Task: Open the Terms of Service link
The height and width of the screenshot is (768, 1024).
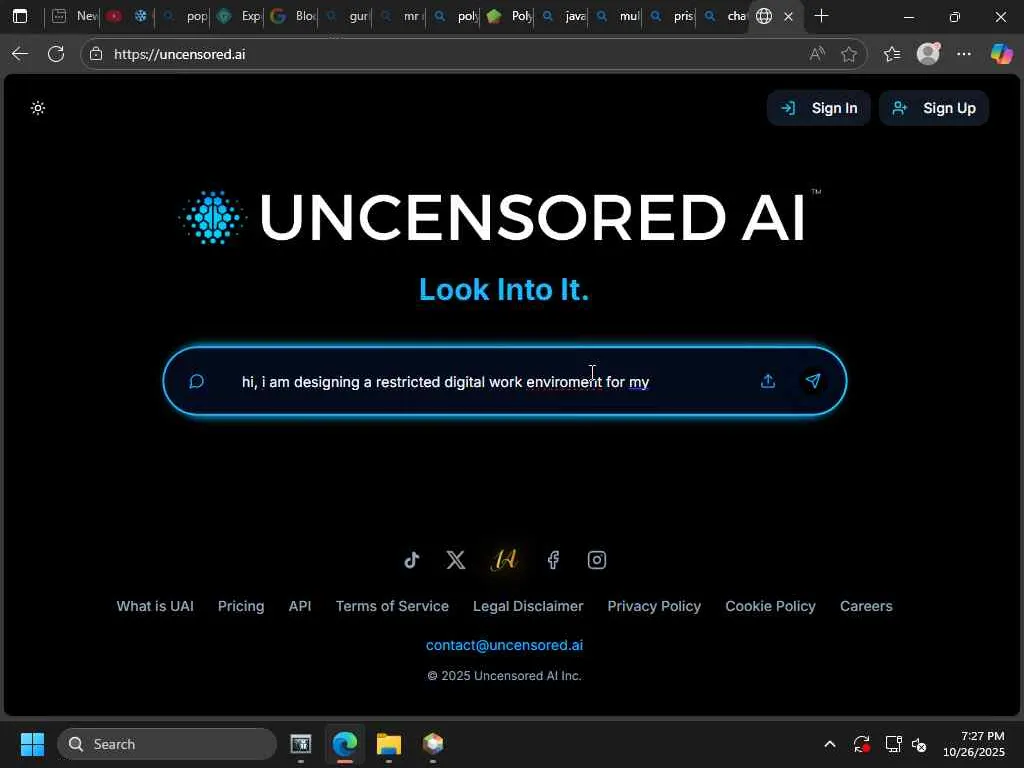Action: click(392, 606)
